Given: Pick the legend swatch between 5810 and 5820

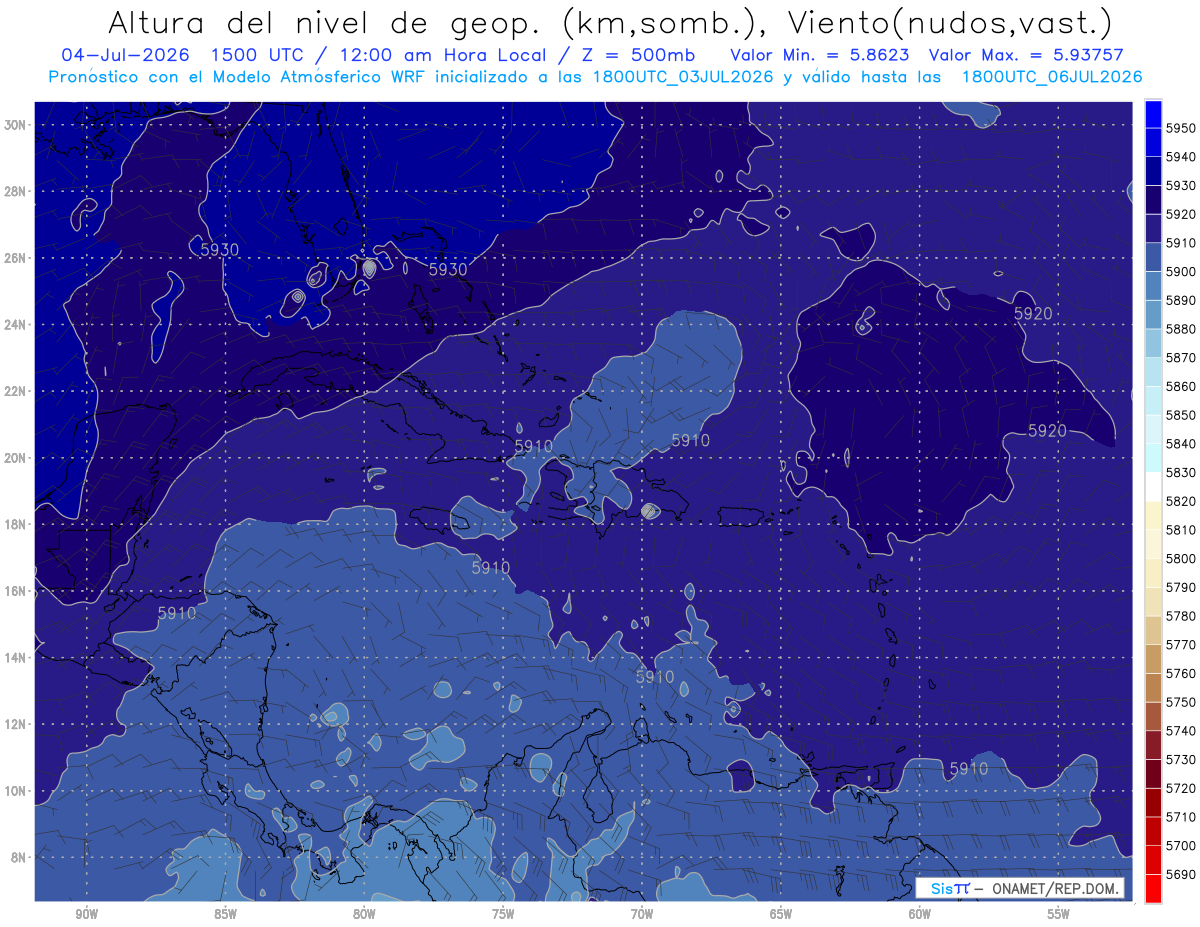Looking at the screenshot, I should (x=1153, y=515).
